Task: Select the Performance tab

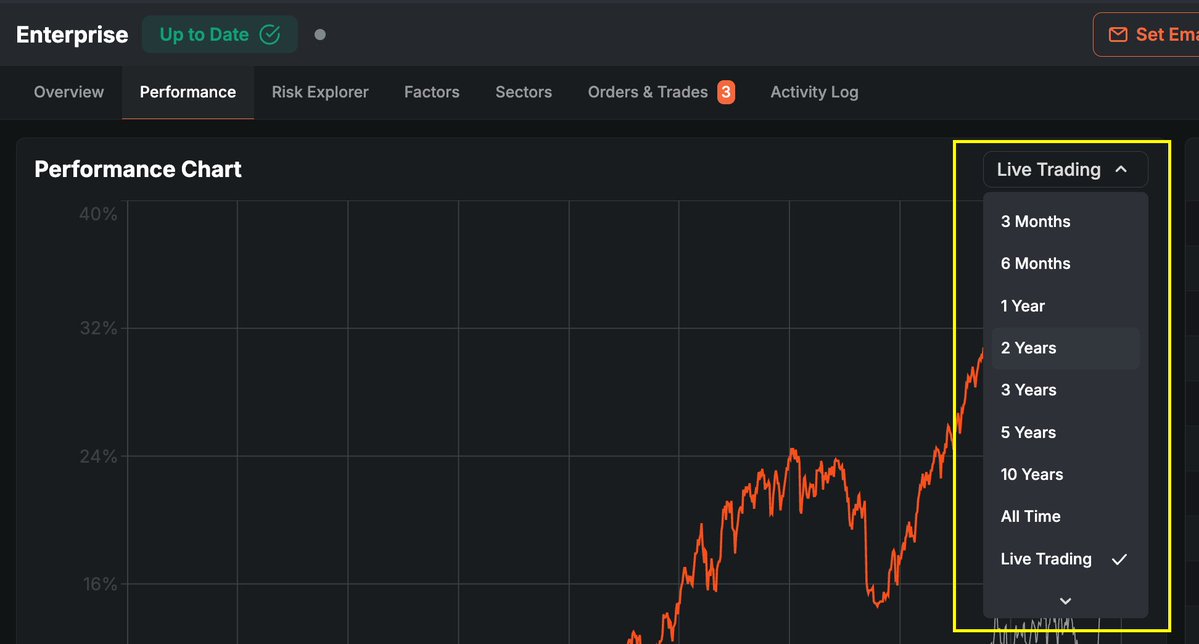Action: click(187, 92)
